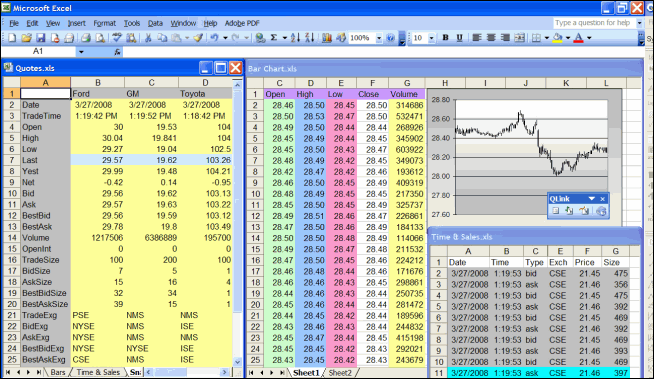Expand the Name Box dropdown arrow

(x=81, y=52)
